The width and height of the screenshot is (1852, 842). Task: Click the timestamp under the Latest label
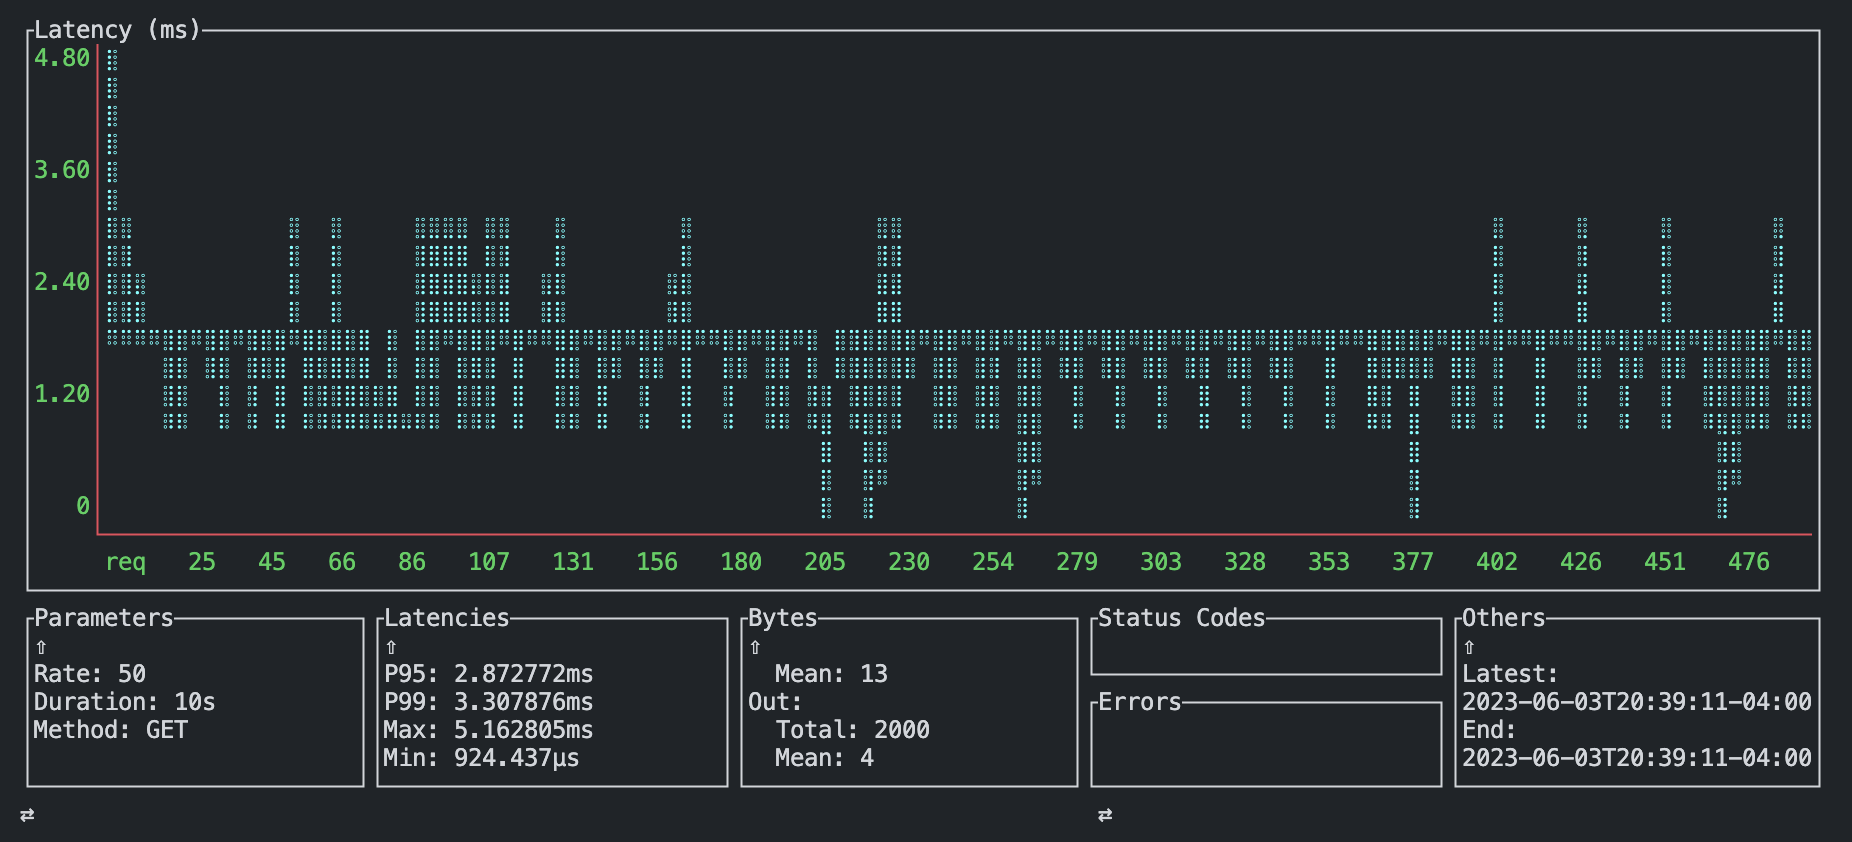(1637, 702)
